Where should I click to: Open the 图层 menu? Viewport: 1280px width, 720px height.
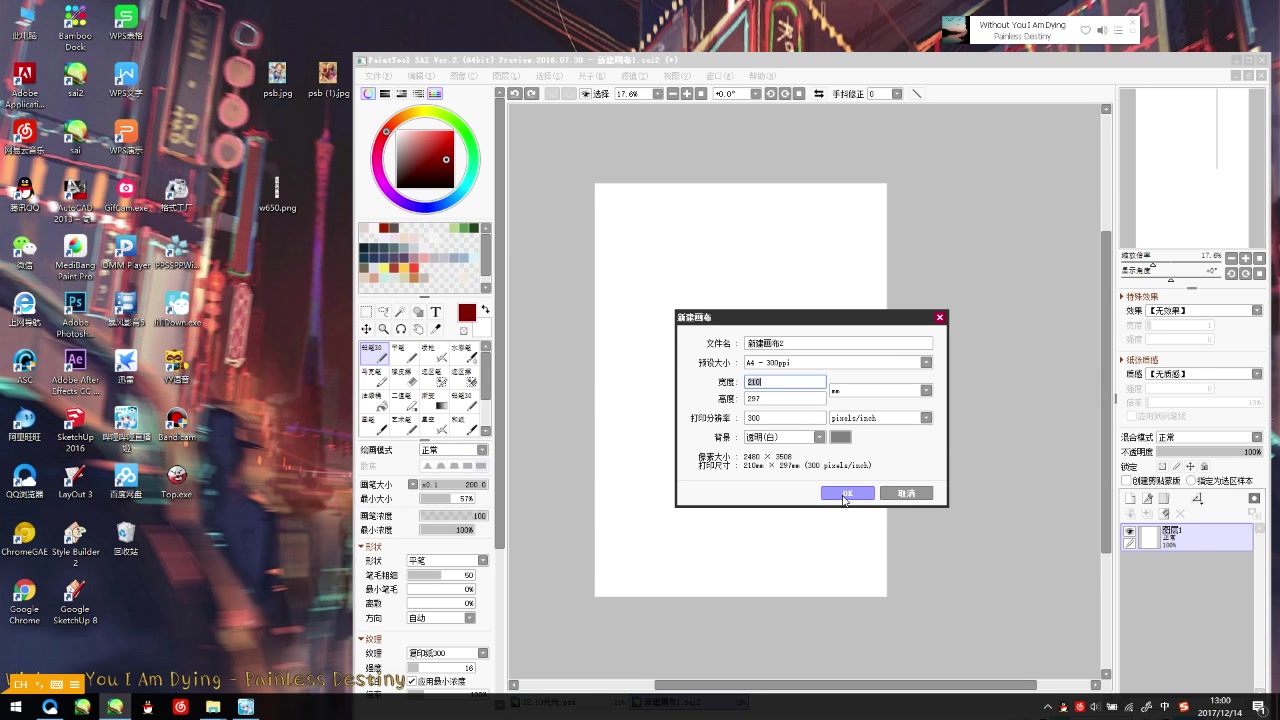point(506,76)
